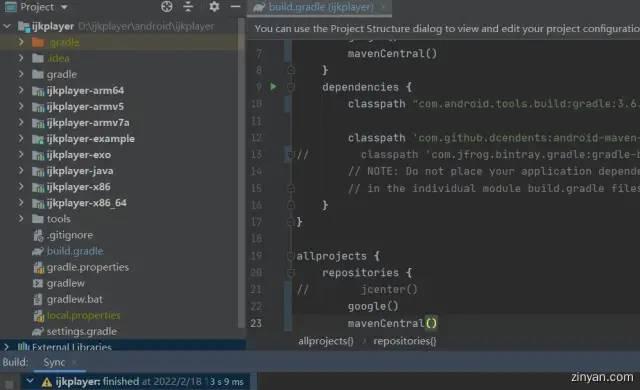640x390 pixels.
Task: Select gradlew.bat file
Action: [75, 299]
